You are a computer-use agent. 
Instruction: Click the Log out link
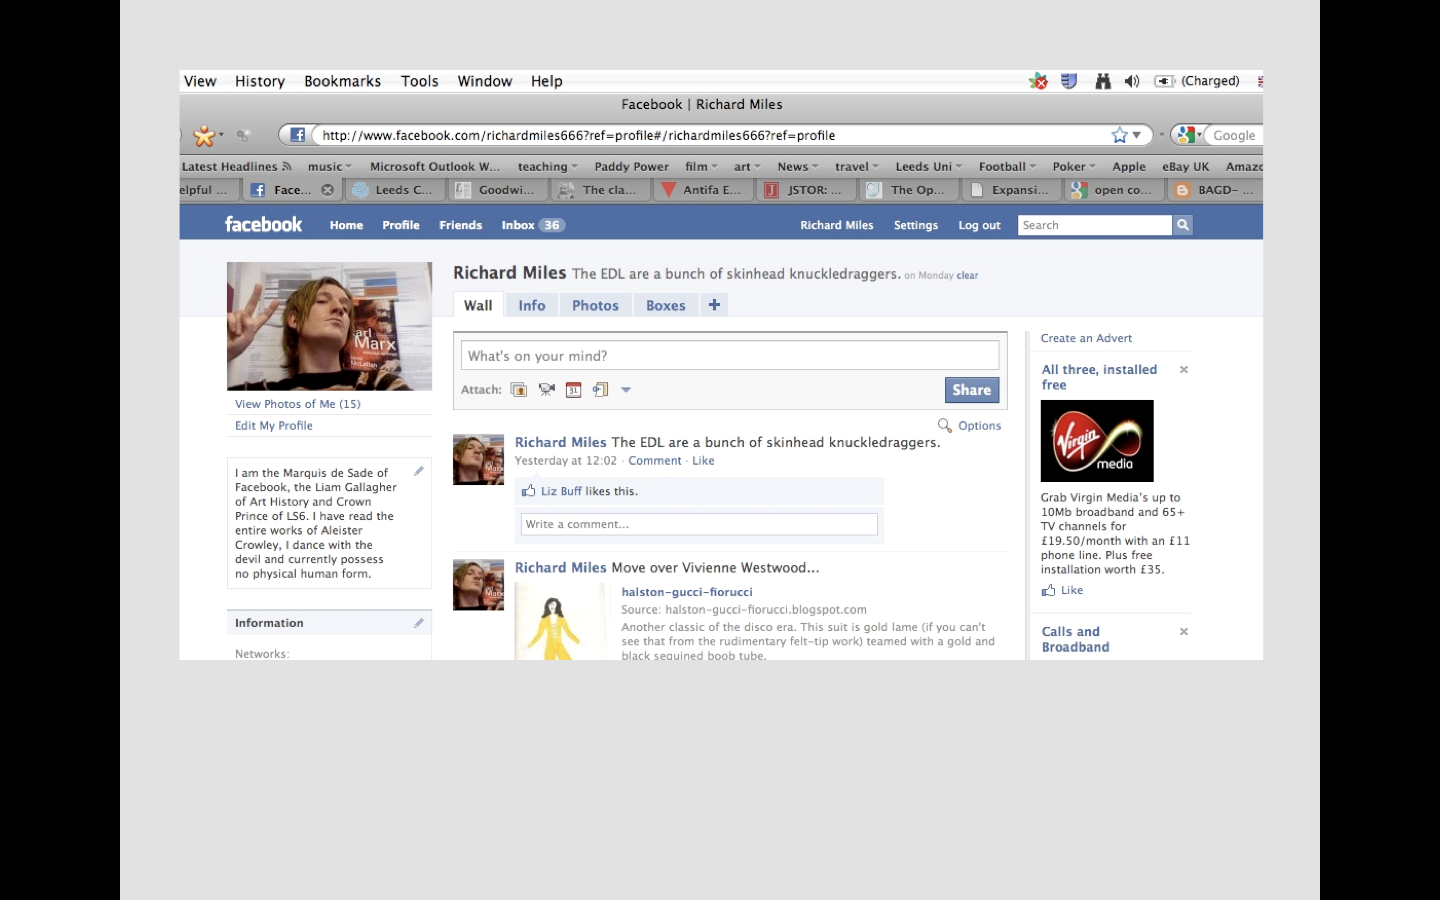click(980, 225)
